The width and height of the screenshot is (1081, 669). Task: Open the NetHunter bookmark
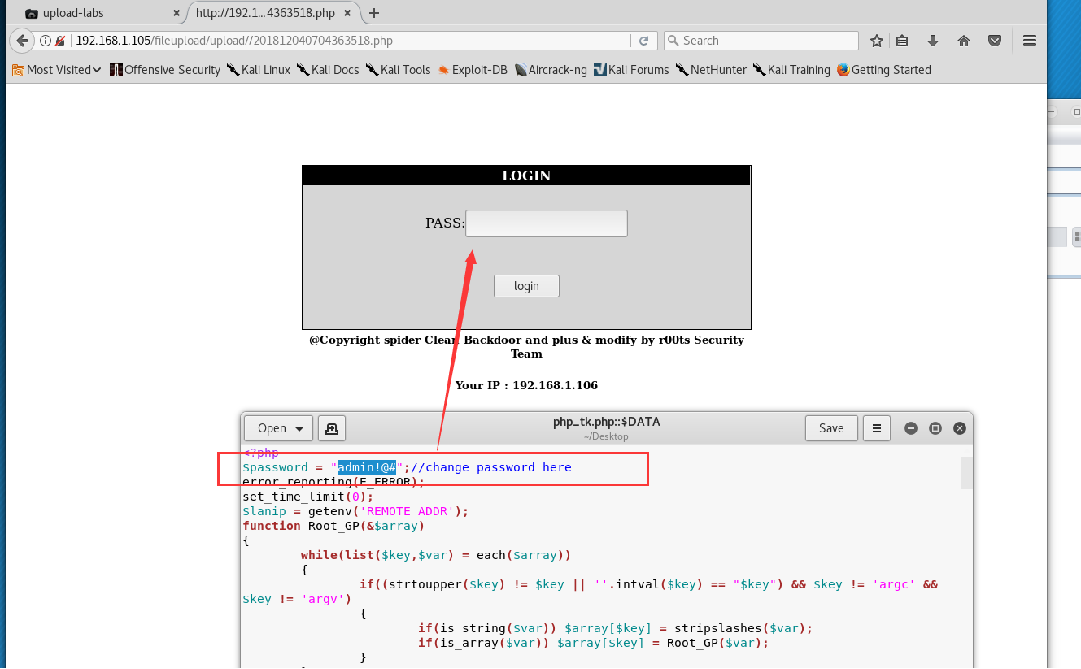711,70
